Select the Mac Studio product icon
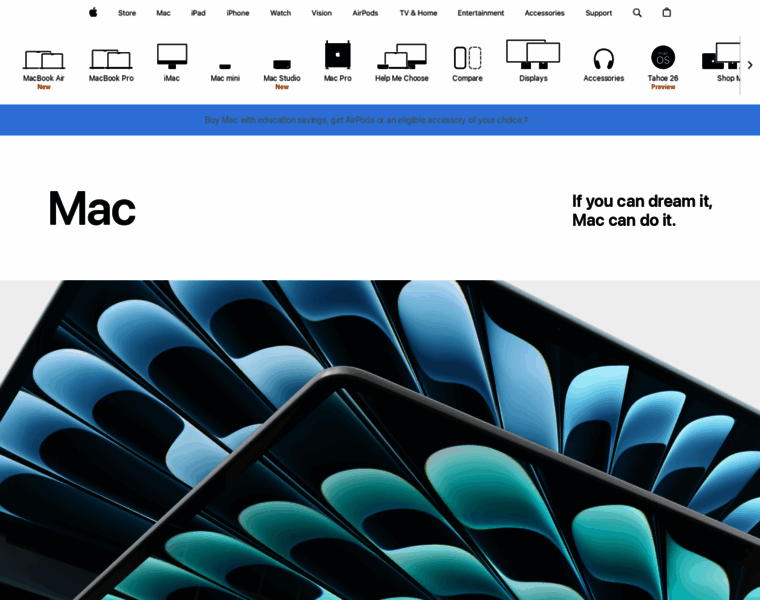The height and width of the screenshot is (600, 760). point(282,64)
